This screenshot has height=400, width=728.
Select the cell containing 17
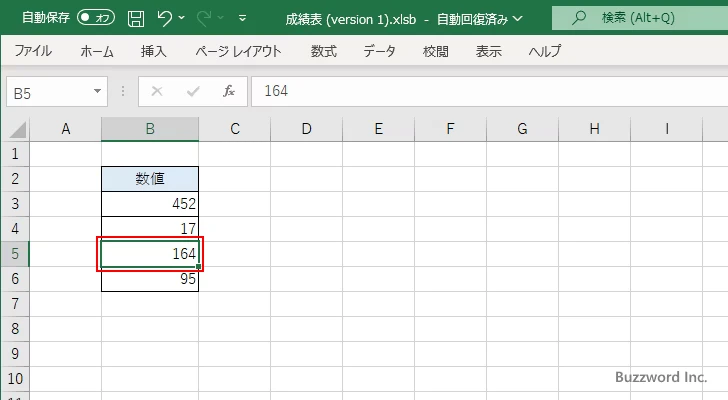point(150,229)
